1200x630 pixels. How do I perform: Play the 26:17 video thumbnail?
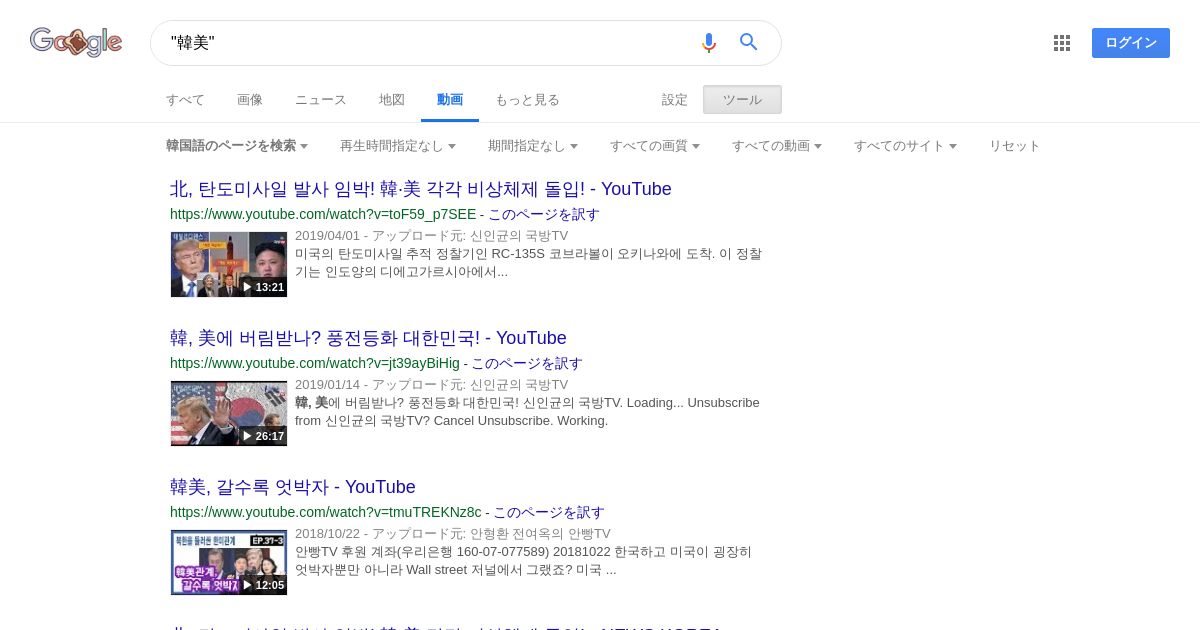pos(229,413)
